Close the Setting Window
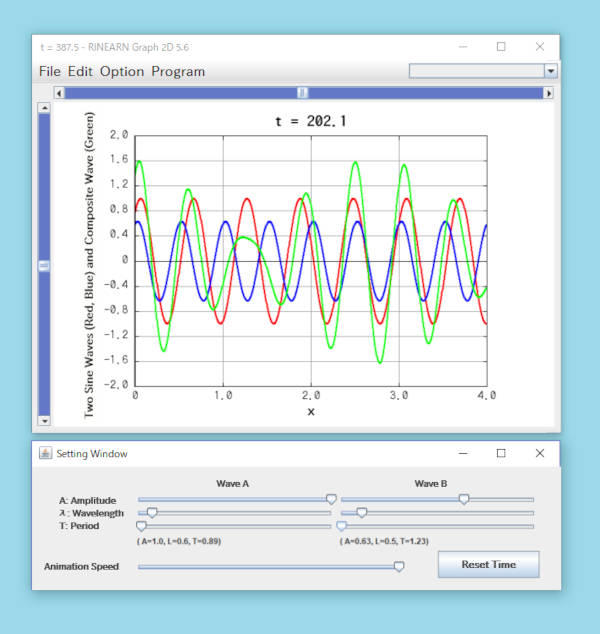Screen dimensions: 600x634 point(540,453)
